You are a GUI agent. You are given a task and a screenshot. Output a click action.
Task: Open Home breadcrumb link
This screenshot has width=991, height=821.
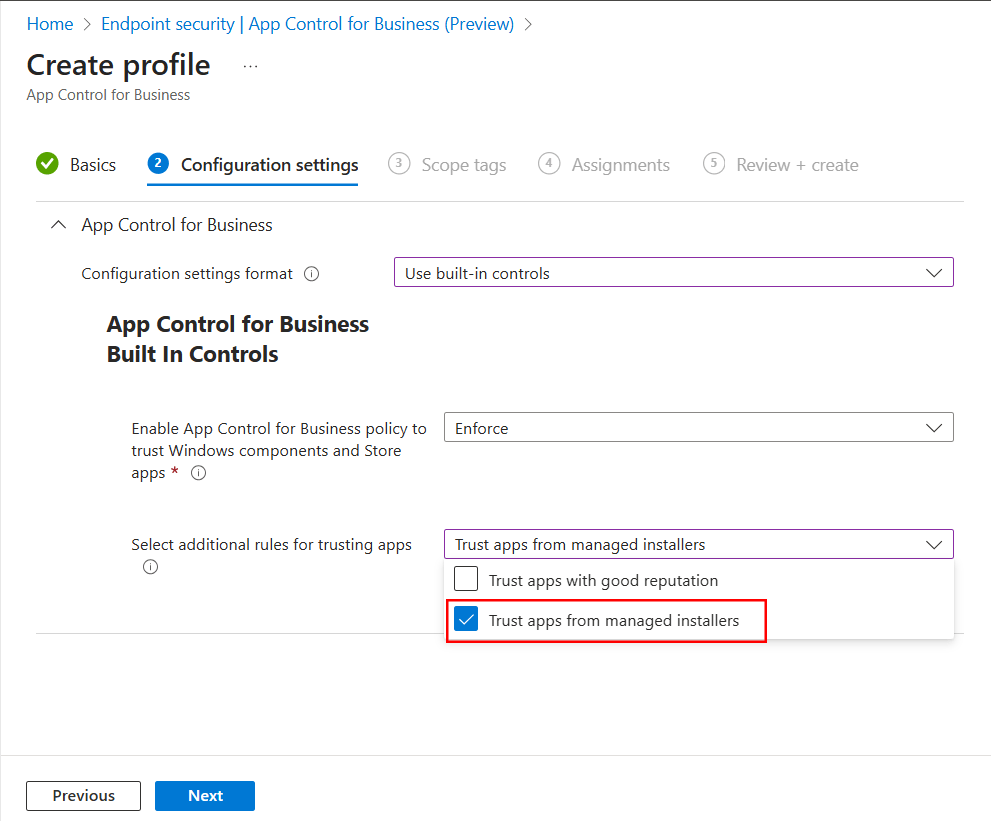click(50, 24)
